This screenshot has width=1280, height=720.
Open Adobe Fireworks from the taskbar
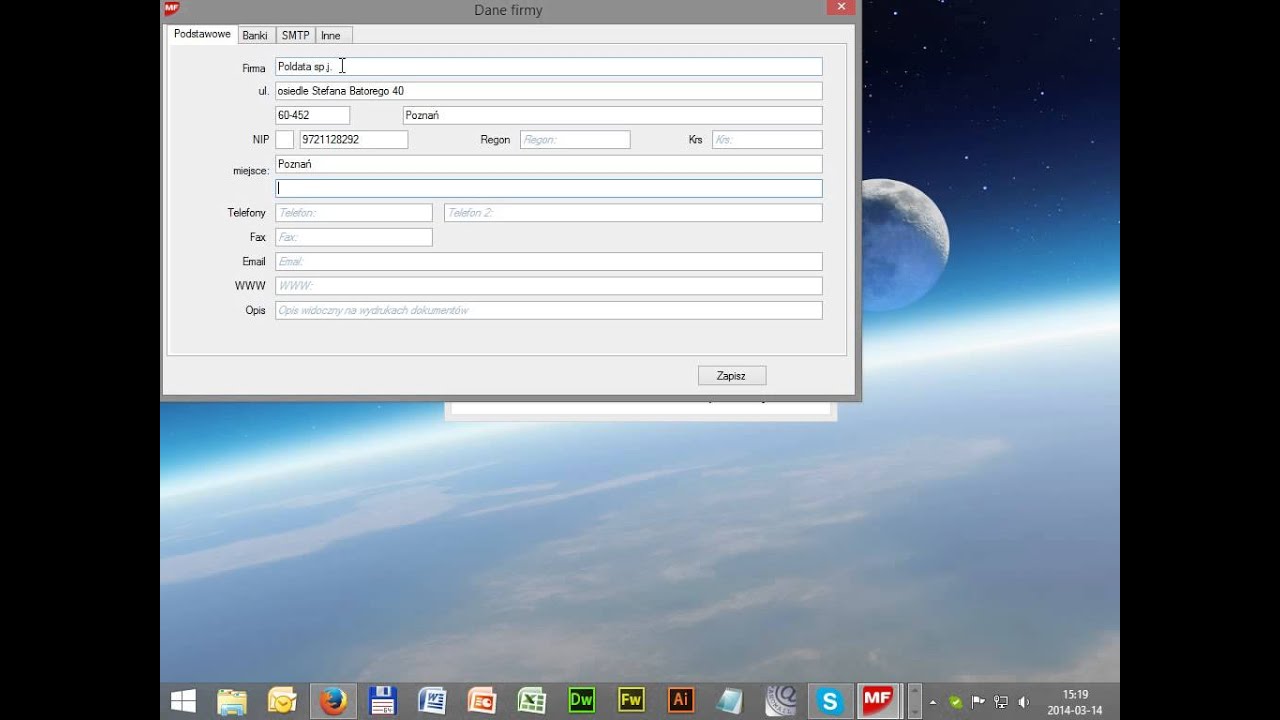pyautogui.click(x=631, y=701)
